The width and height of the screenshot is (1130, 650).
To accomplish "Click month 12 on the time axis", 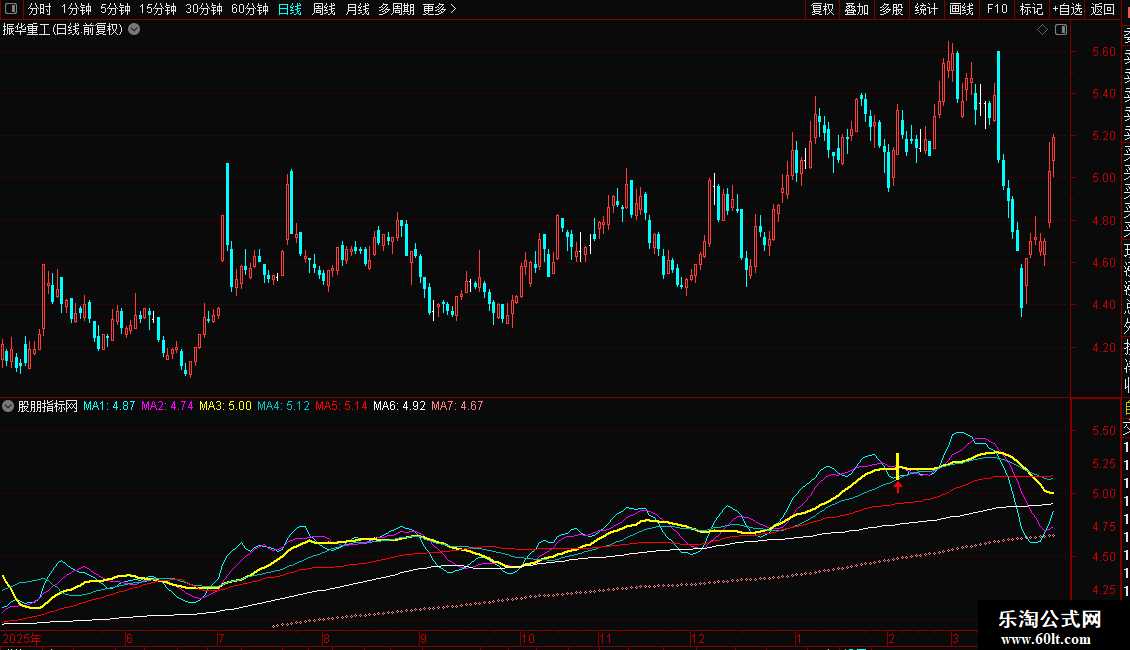I will (697, 638).
